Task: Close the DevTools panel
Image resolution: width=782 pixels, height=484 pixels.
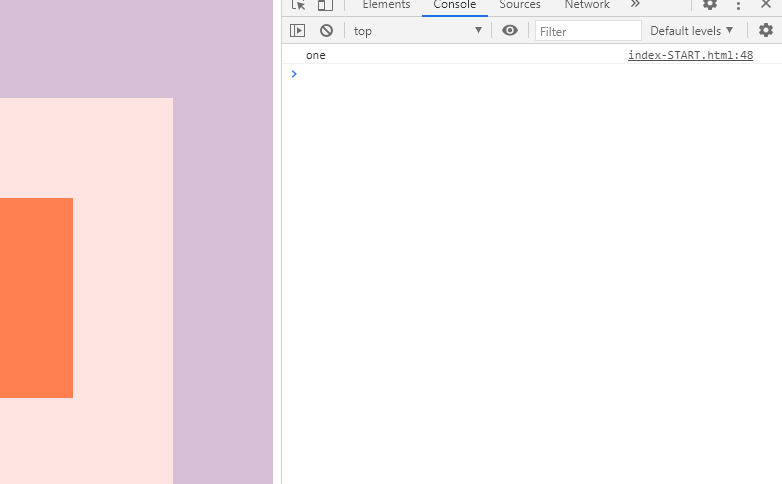Action: pos(766,4)
